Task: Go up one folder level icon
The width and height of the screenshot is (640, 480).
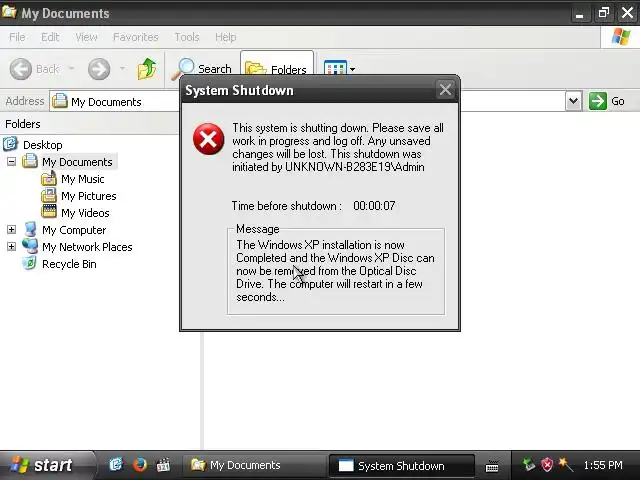Action: coord(147,69)
